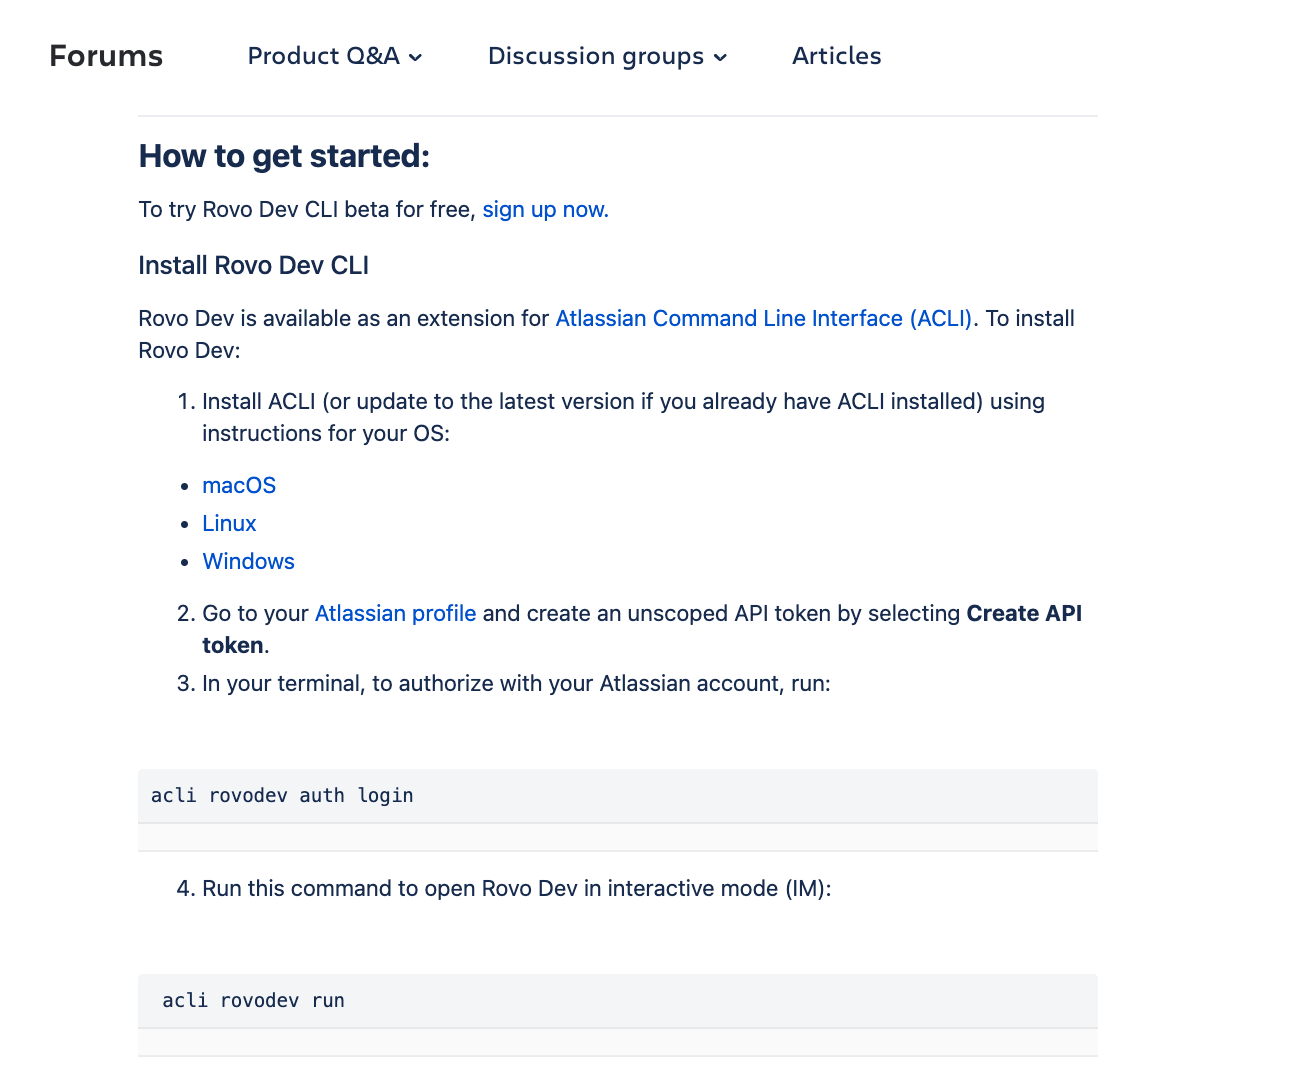Image resolution: width=1290 pixels, height=1086 pixels.
Task: Click the 'acli rovodev auth login' code block
Action: click(618, 796)
